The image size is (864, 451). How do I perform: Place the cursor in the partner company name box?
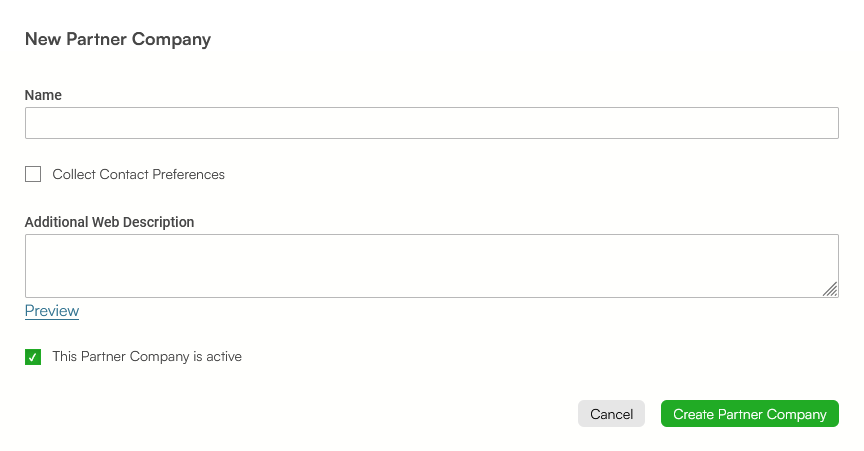[x=431, y=123]
